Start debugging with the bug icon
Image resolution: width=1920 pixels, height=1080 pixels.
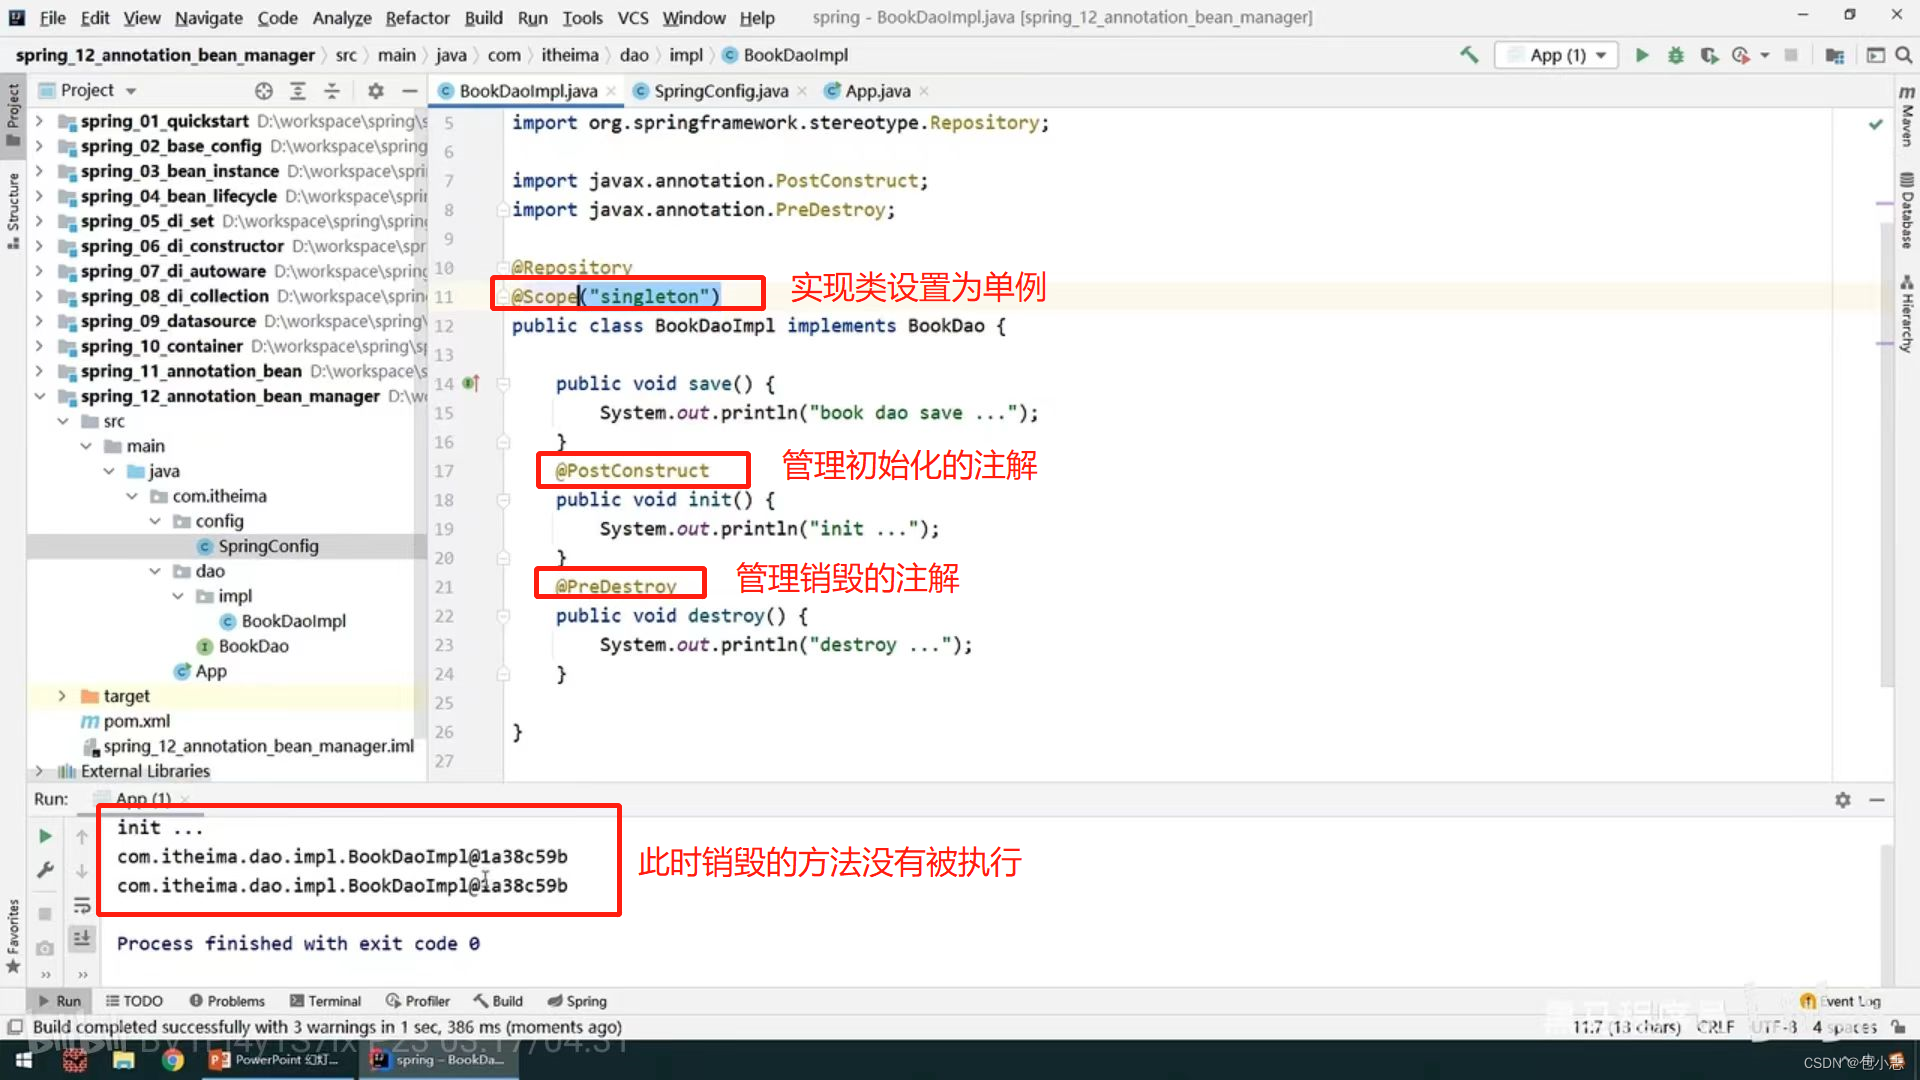click(x=1676, y=55)
